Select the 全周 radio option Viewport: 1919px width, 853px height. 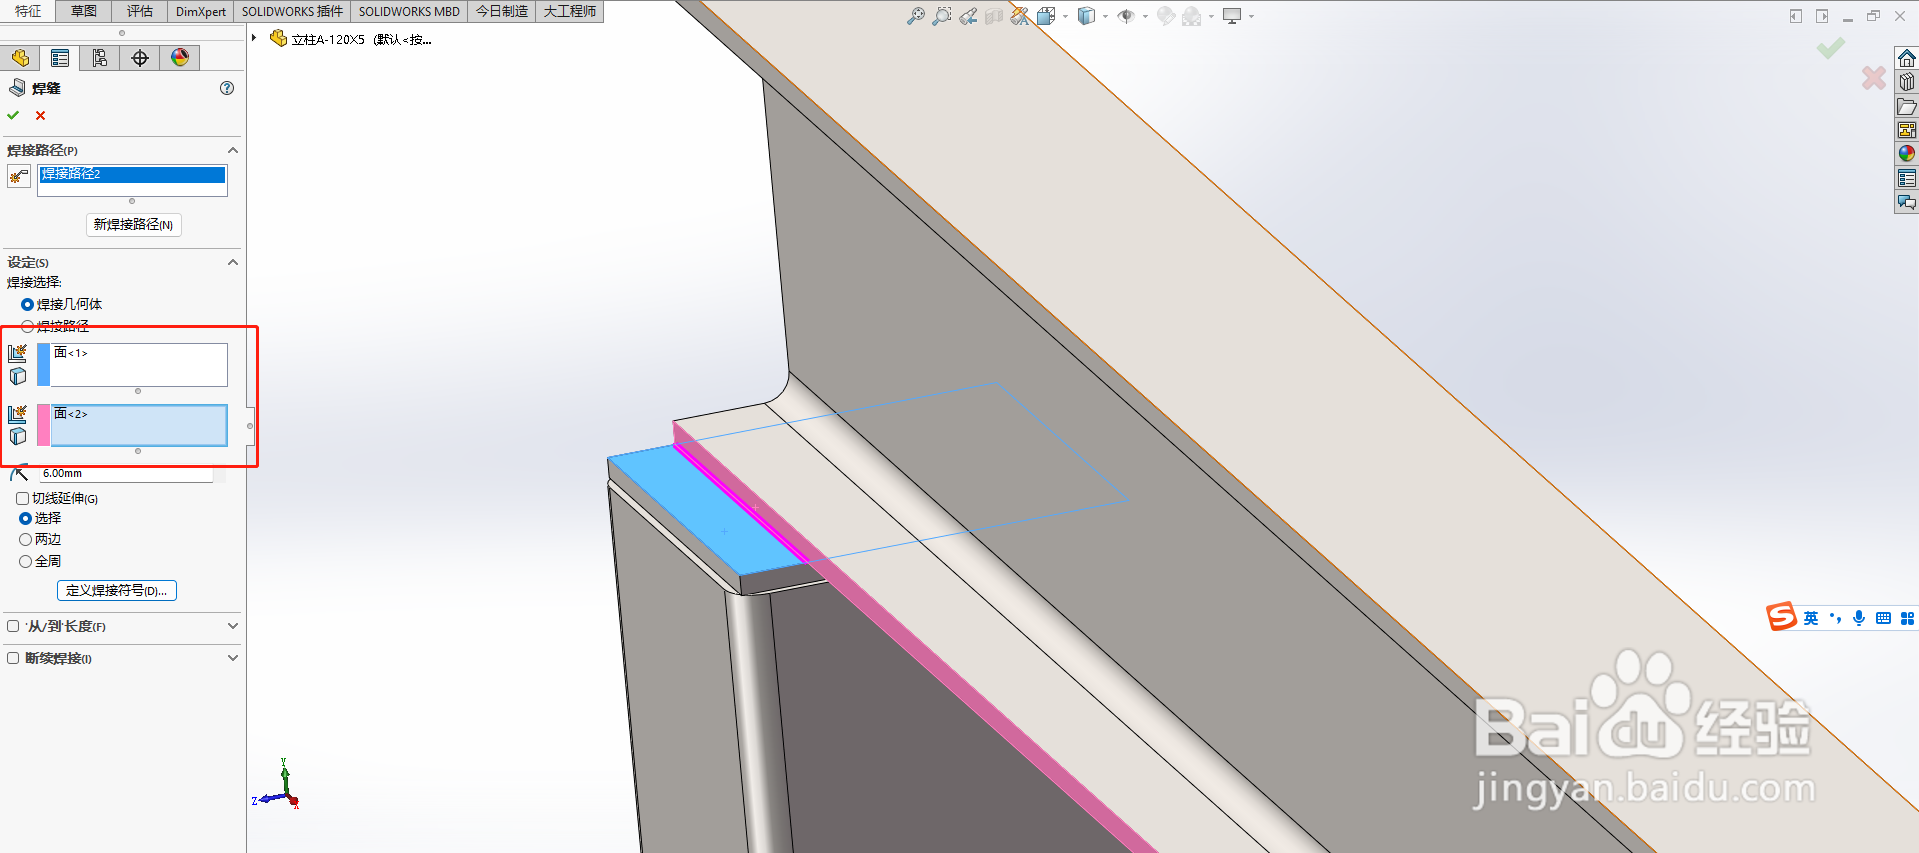coord(26,561)
